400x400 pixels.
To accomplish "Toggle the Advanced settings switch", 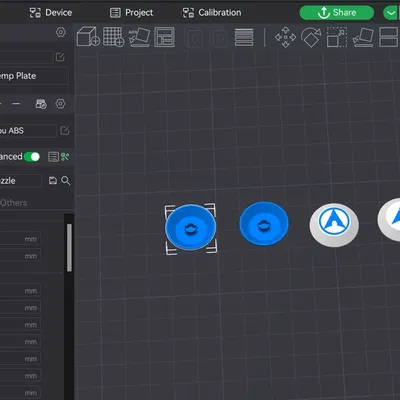I will click(x=32, y=157).
